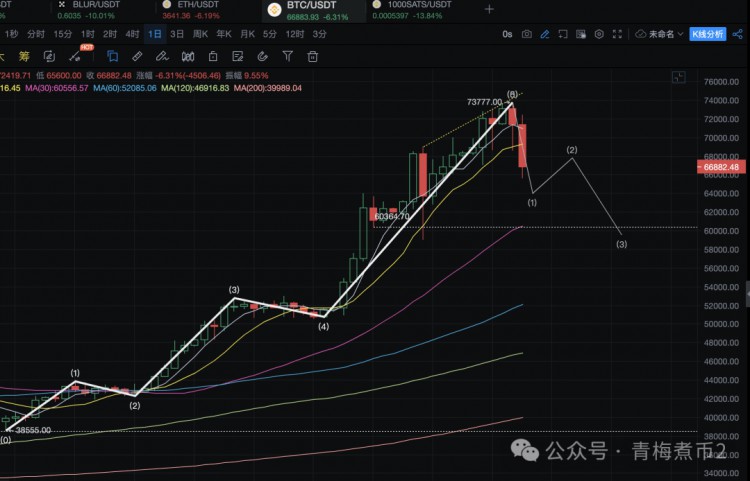Switch chart to 12时 interval
The height and width of the screenshot is (481, 750).
tap(295, 34)
